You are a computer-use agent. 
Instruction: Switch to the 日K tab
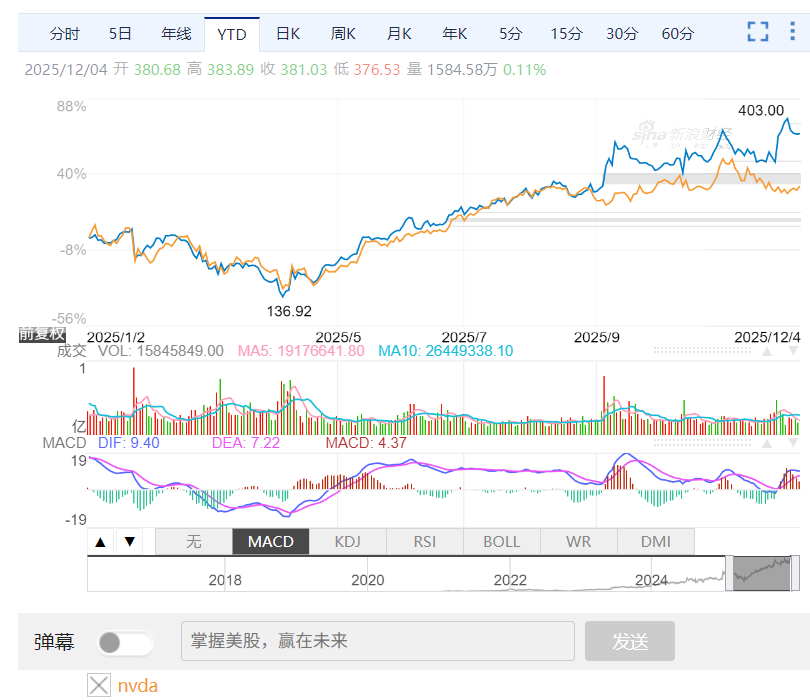(x=288, y=34)
